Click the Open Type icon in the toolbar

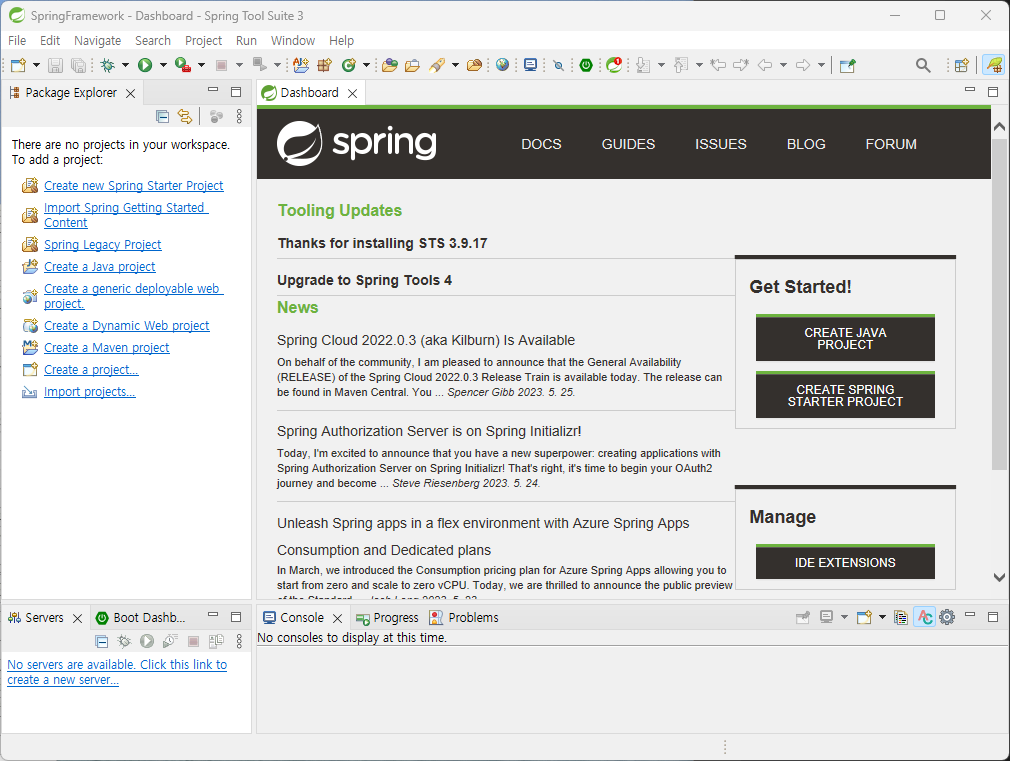pos(389,65)
